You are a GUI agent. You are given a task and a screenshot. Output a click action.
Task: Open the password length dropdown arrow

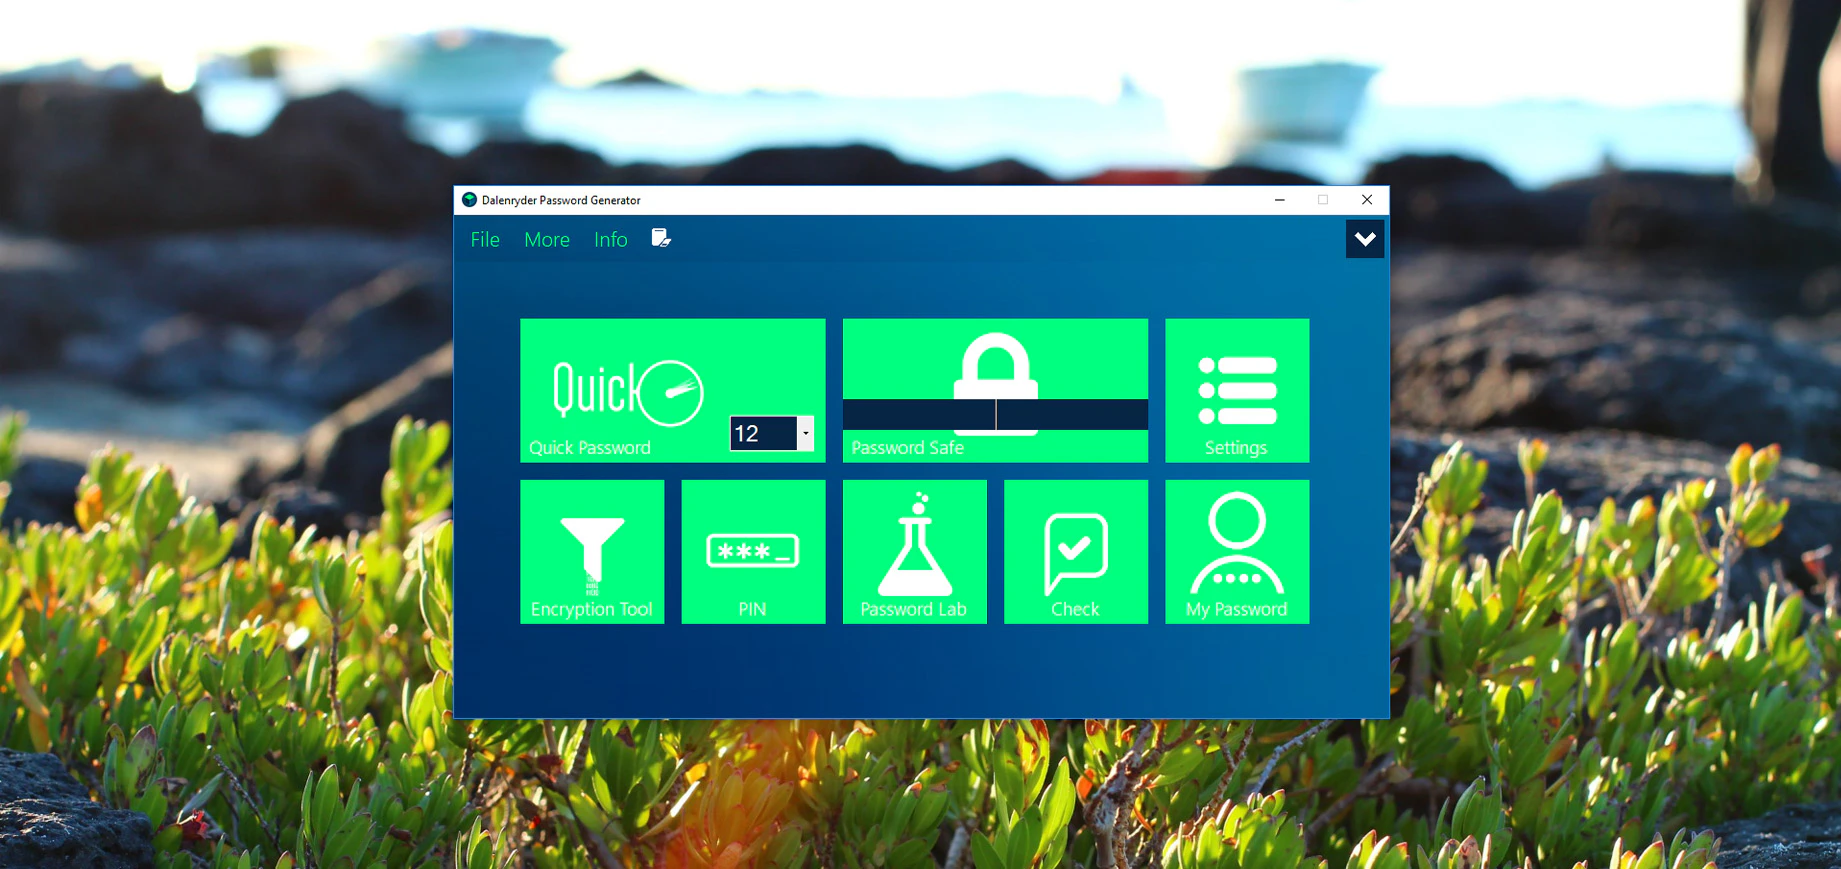tap(805, 433)
